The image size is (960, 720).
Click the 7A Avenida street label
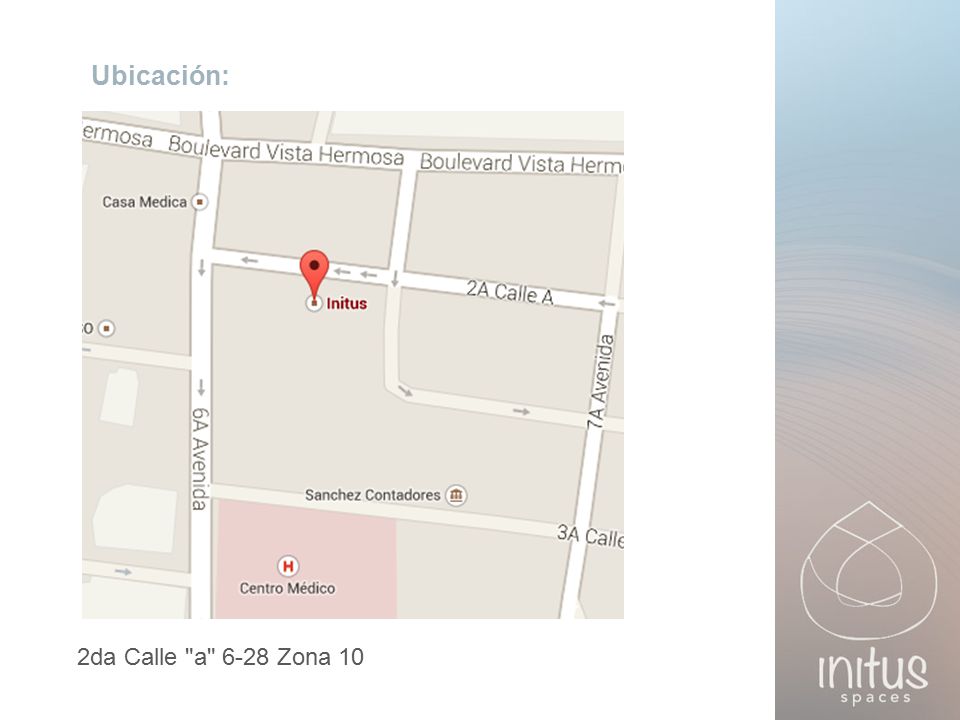601,381
